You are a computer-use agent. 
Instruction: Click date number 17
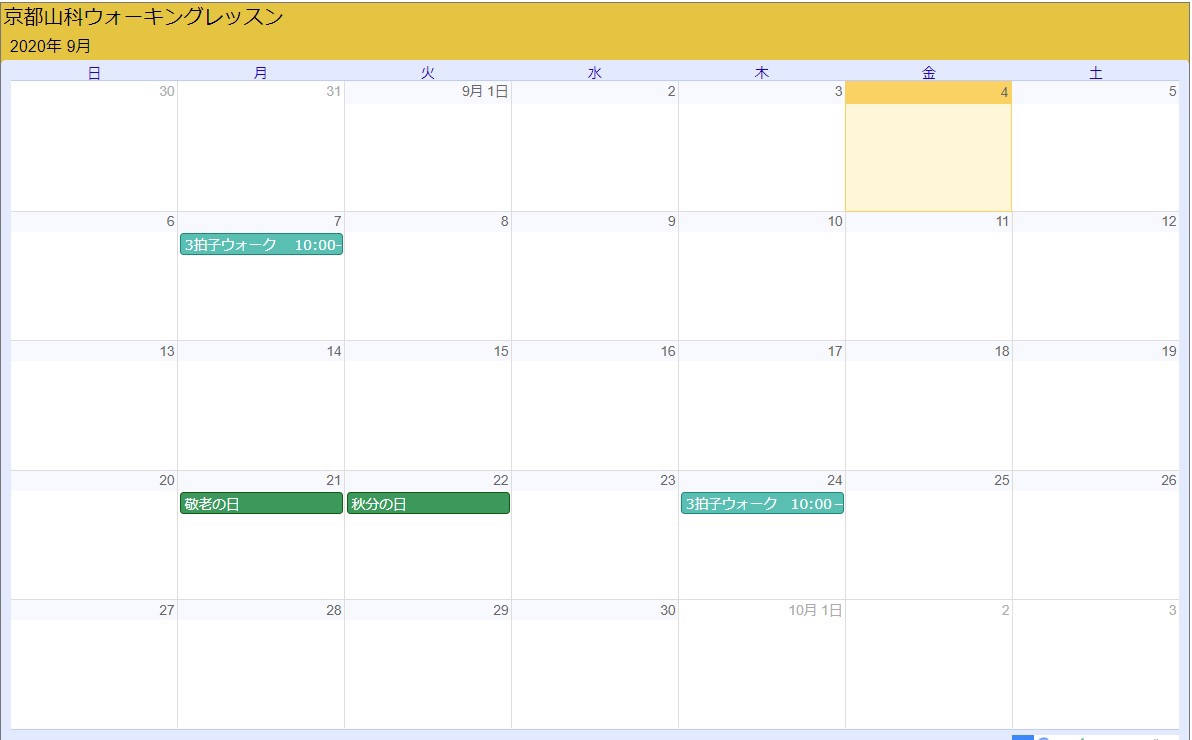tap(835, 351)
